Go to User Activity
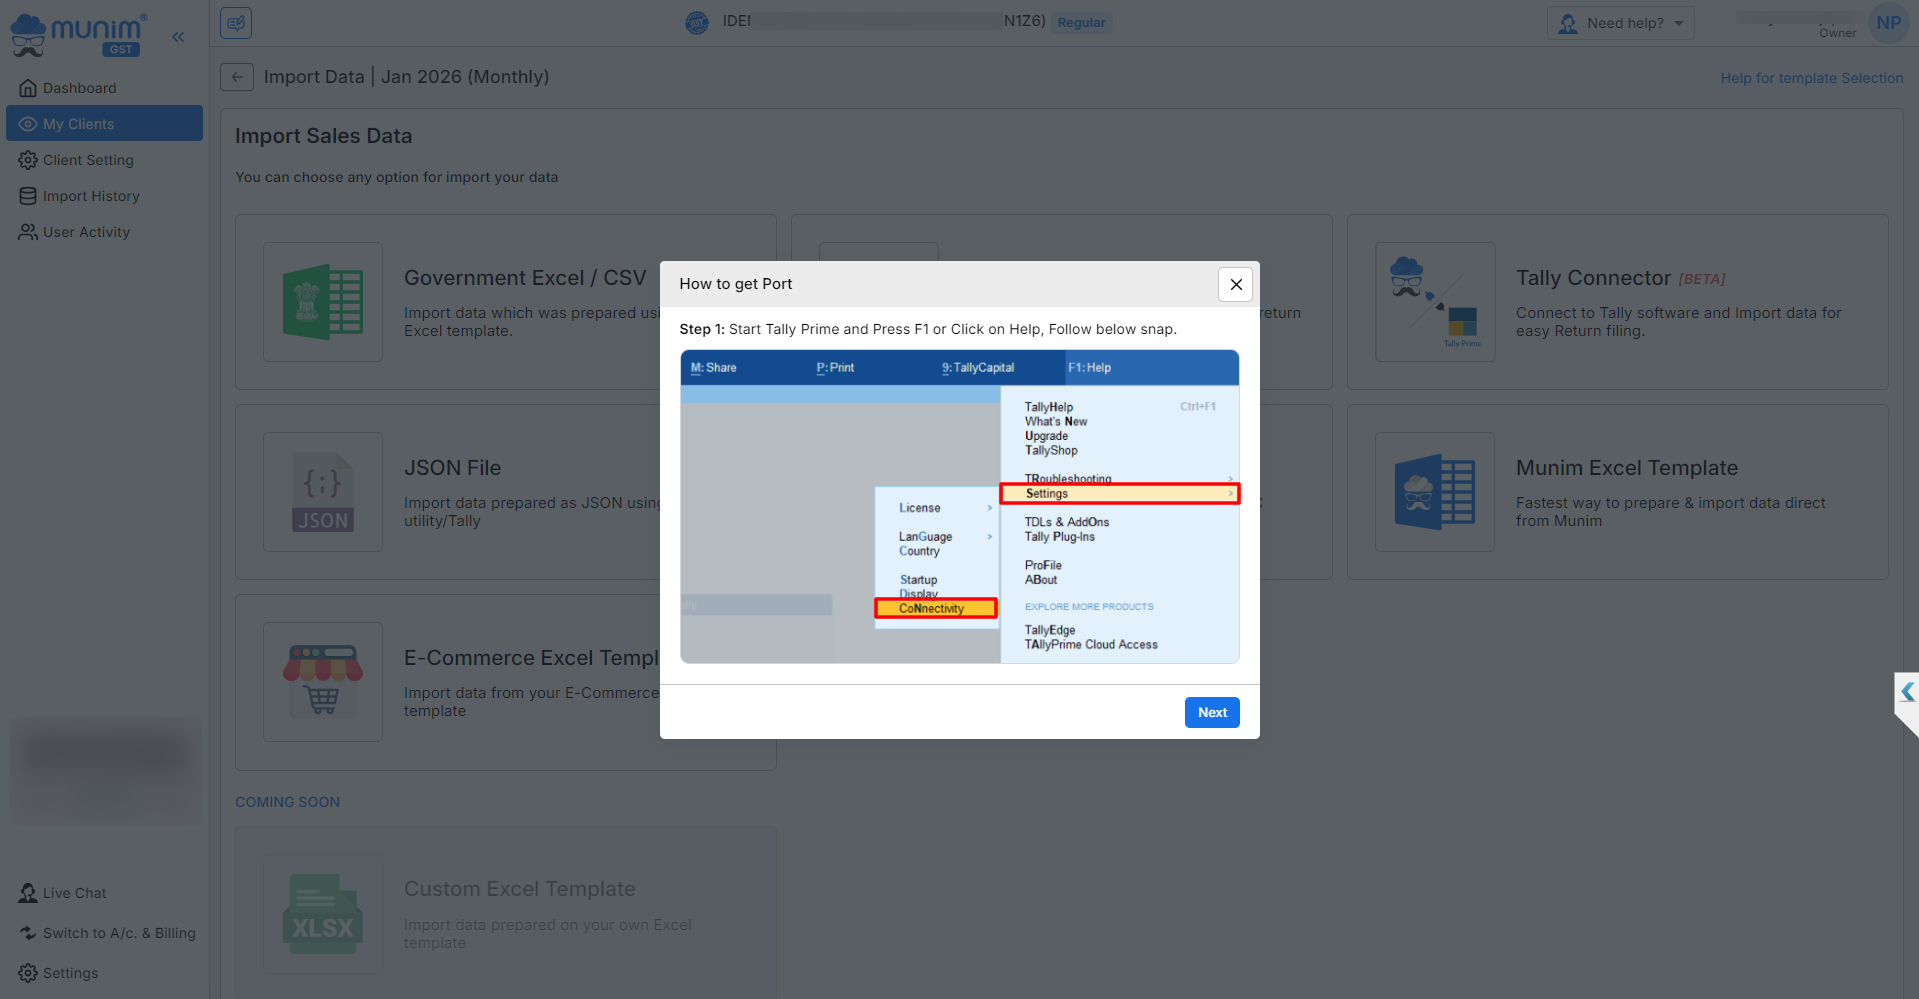 86,232
